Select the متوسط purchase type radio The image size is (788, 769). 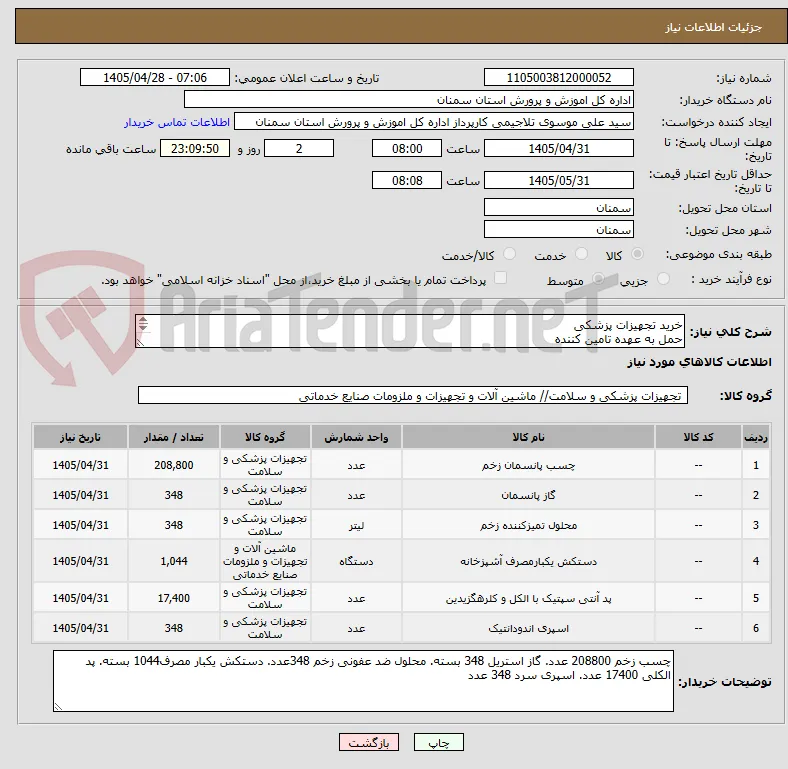pyautogui.click(x=598, y=279)
